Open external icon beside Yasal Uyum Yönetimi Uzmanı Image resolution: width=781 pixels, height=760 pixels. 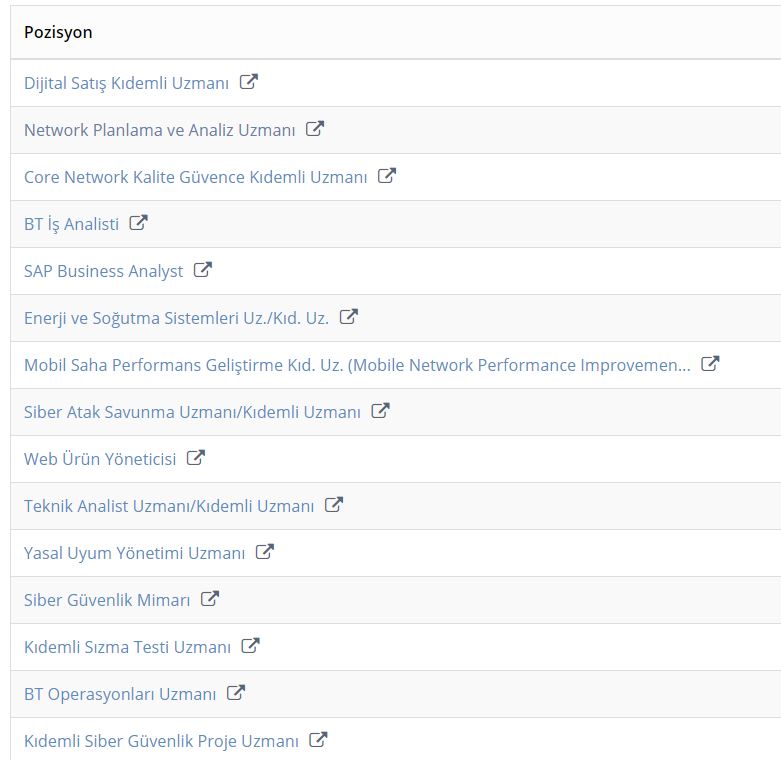click(x=264, y=551)
